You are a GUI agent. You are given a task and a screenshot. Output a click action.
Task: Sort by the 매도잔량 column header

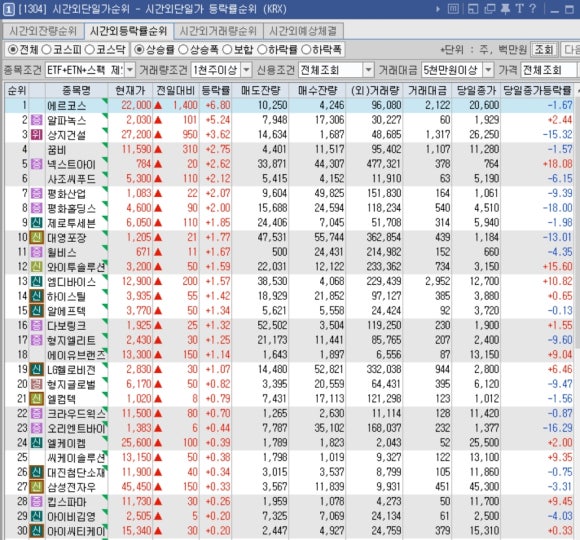click(260, 91)
